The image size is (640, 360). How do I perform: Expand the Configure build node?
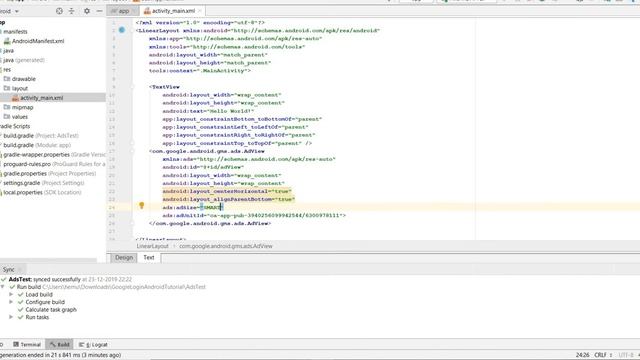point(11,302)
